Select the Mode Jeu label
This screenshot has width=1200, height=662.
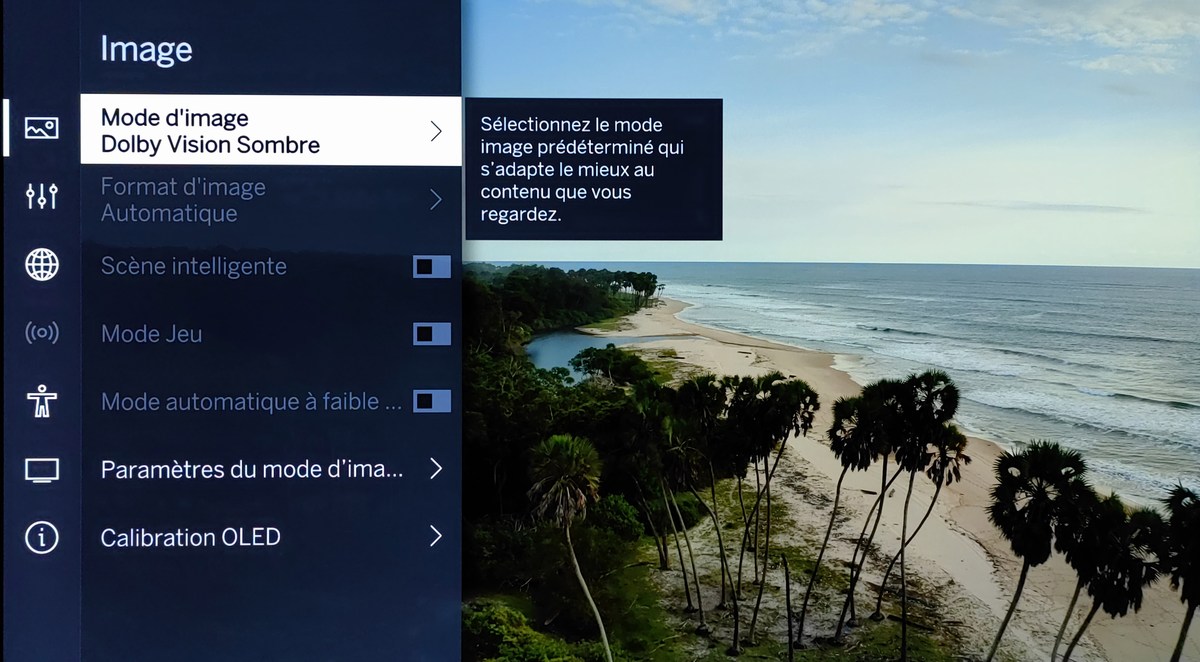(x=151, y=334)
